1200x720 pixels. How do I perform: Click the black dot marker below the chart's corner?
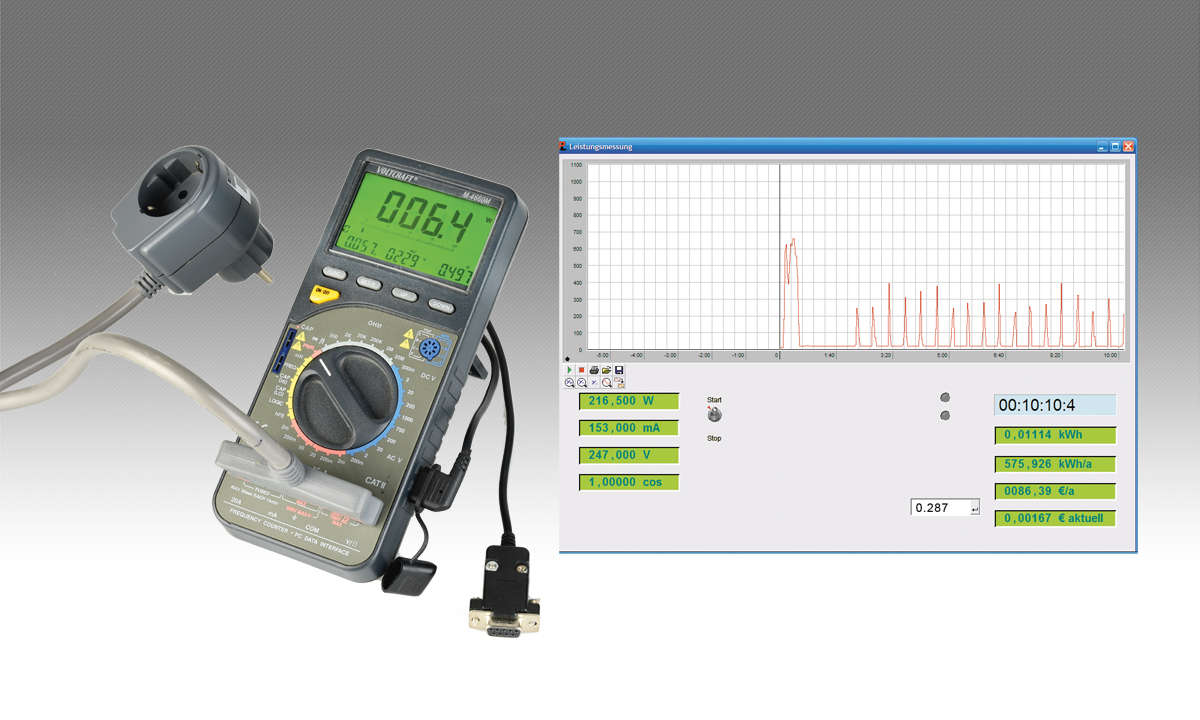(x=568, y=357)
